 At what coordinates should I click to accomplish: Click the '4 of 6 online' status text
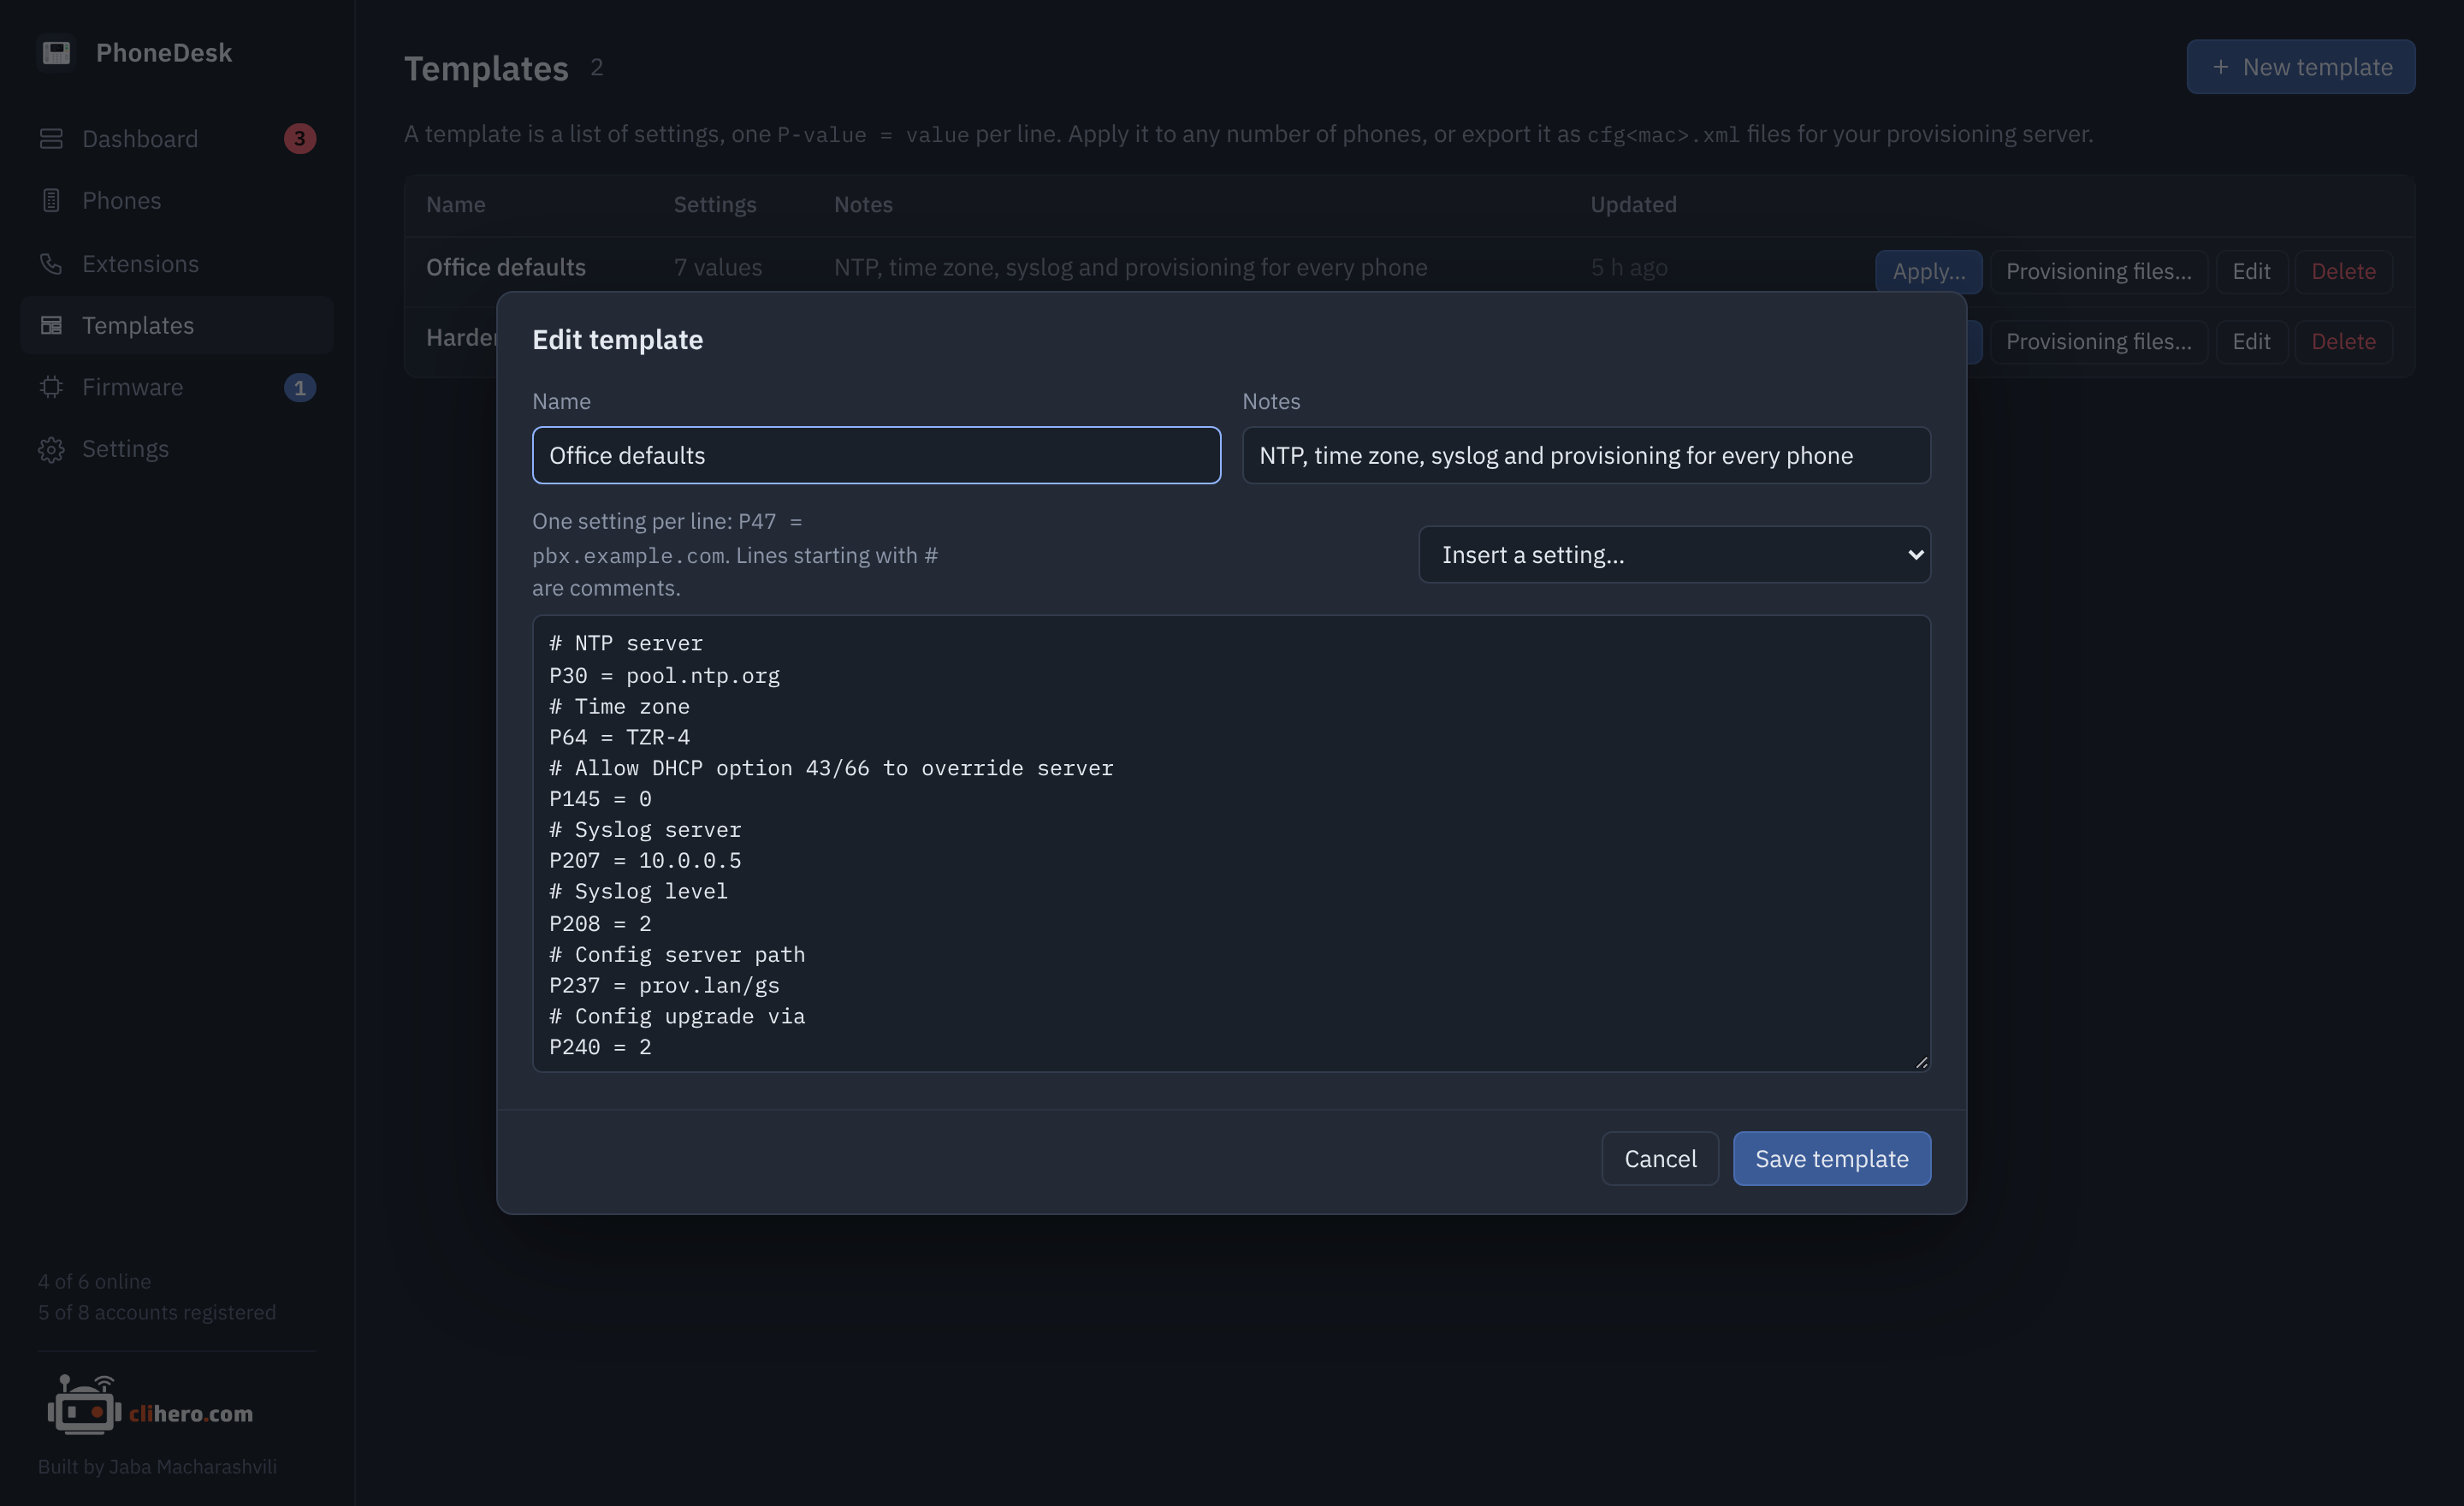(95, 1281)
